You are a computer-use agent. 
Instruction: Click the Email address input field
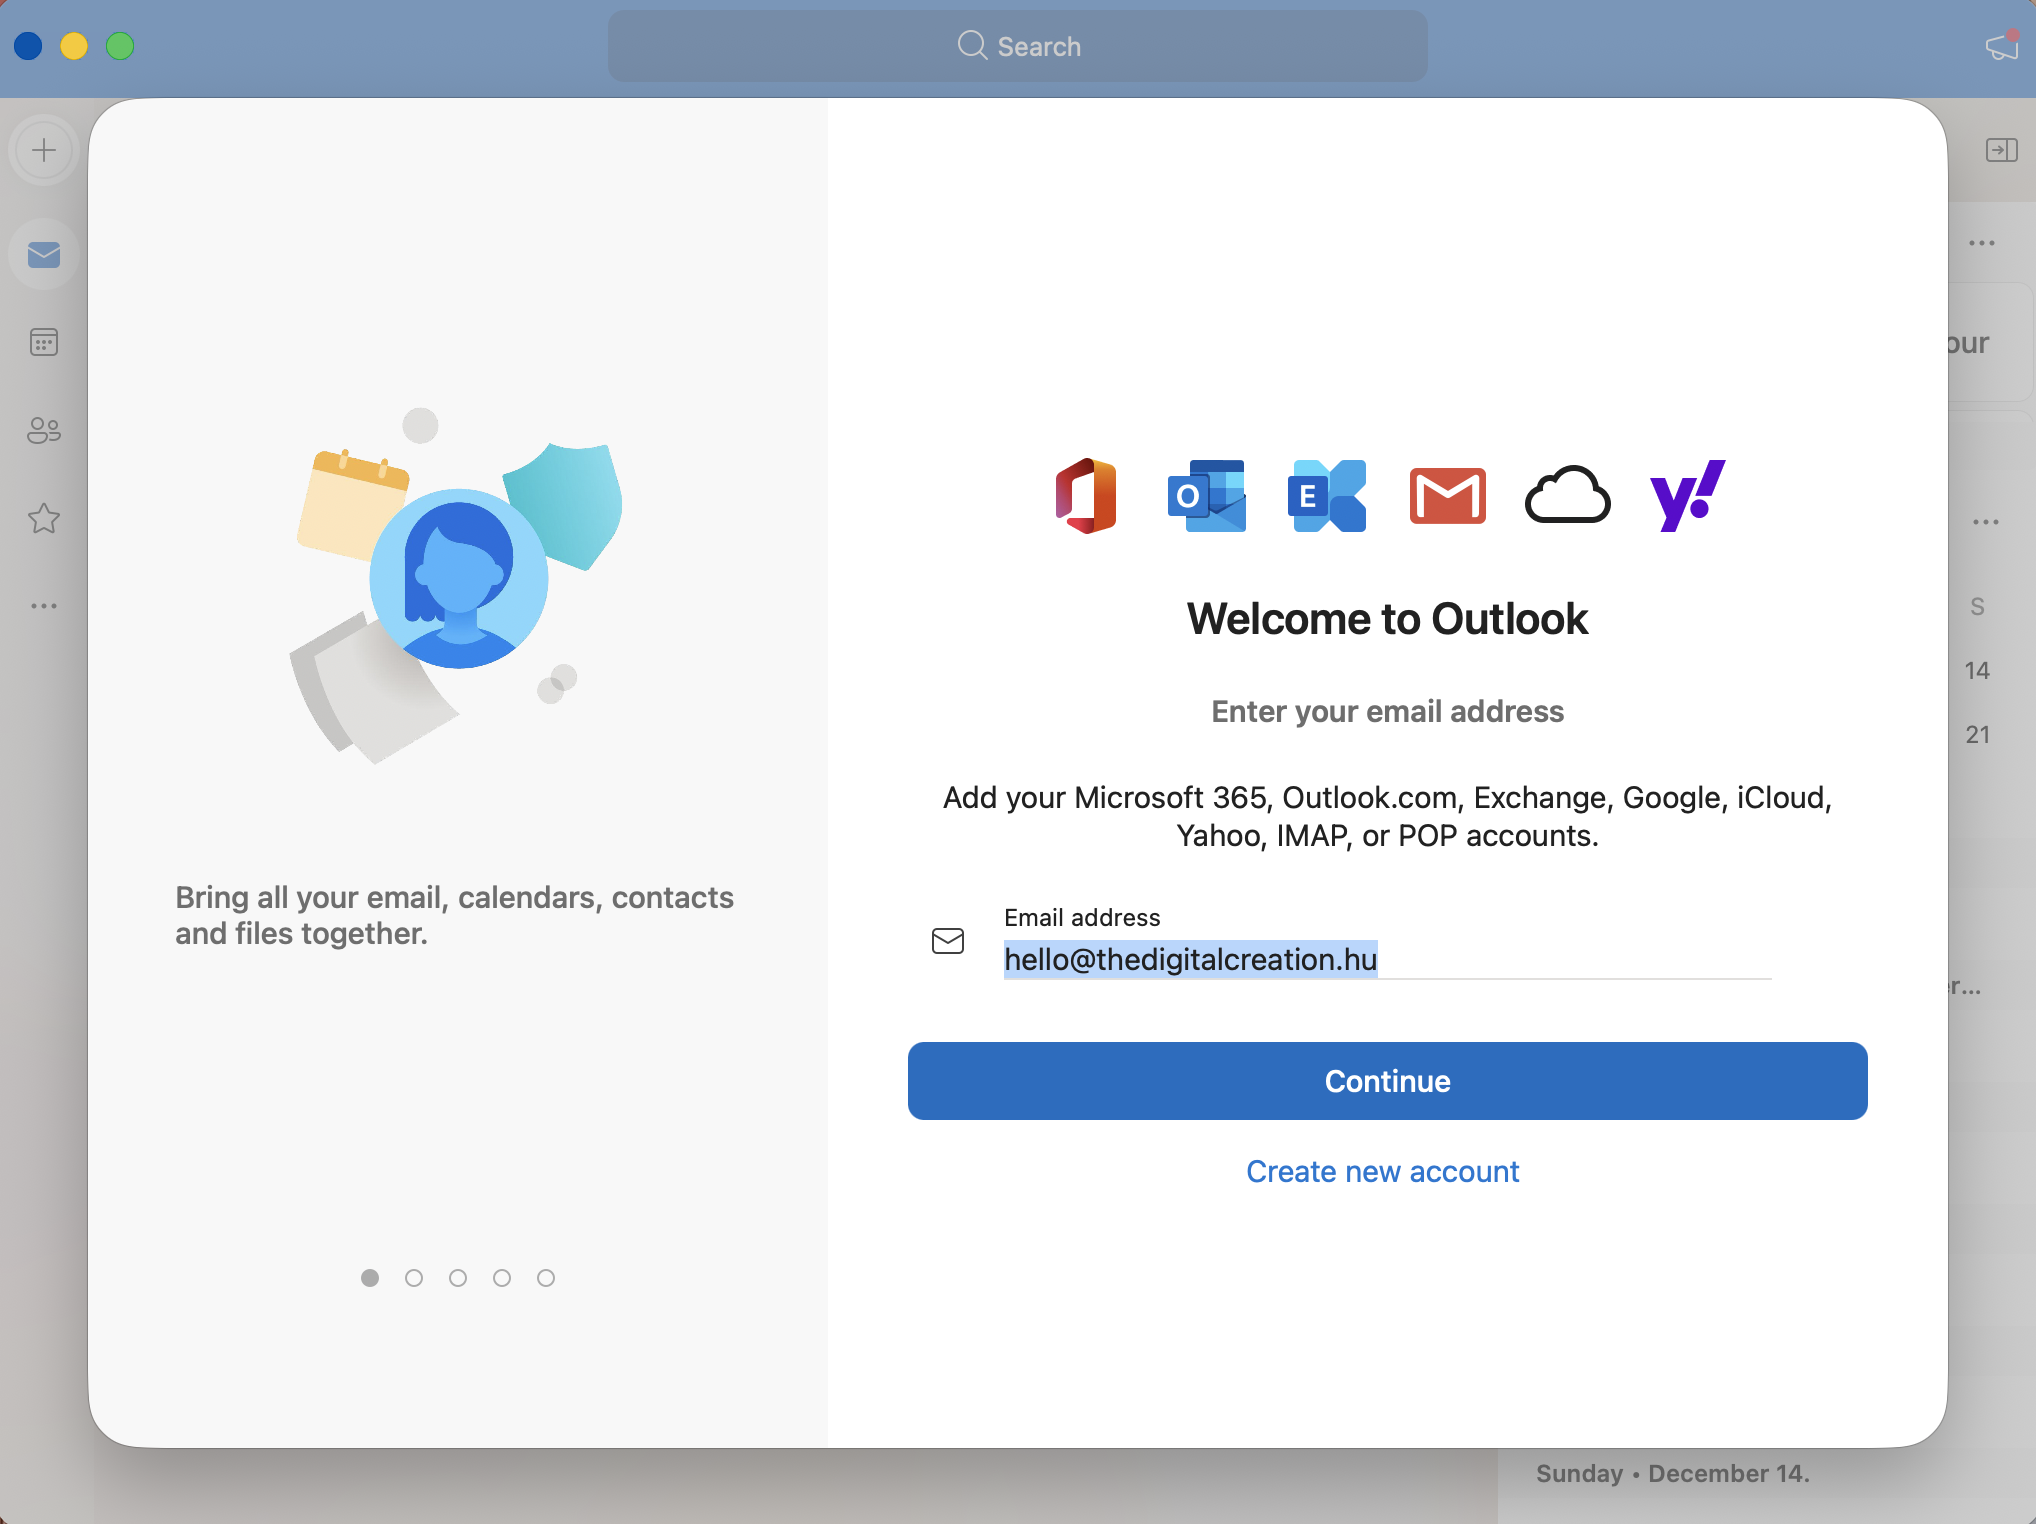coord(1386,959)
